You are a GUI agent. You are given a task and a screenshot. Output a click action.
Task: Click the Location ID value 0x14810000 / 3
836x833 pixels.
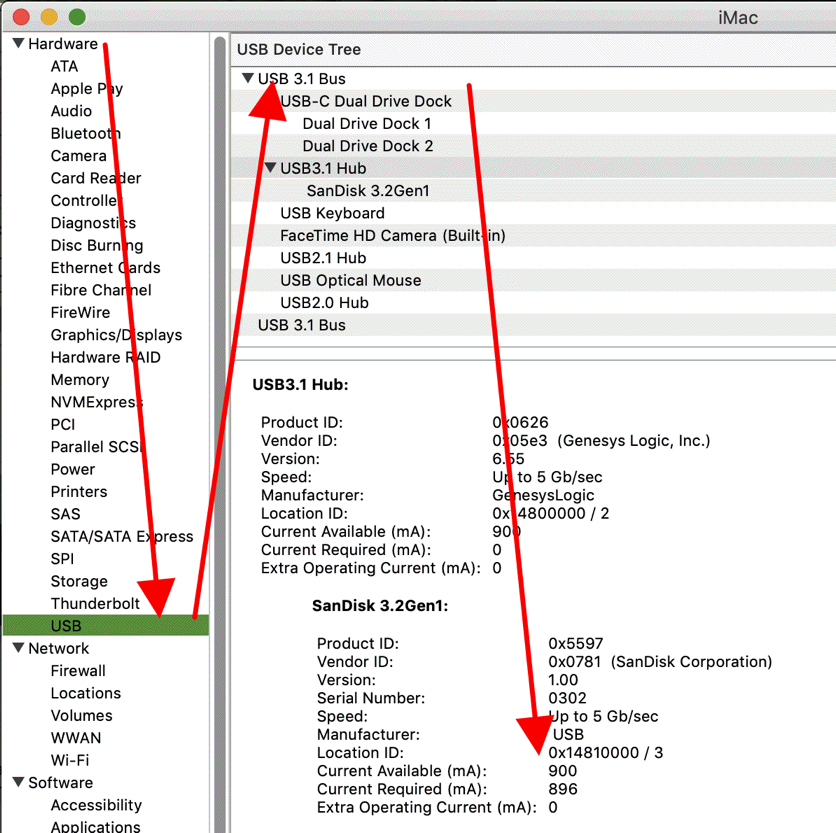point(606,753)
